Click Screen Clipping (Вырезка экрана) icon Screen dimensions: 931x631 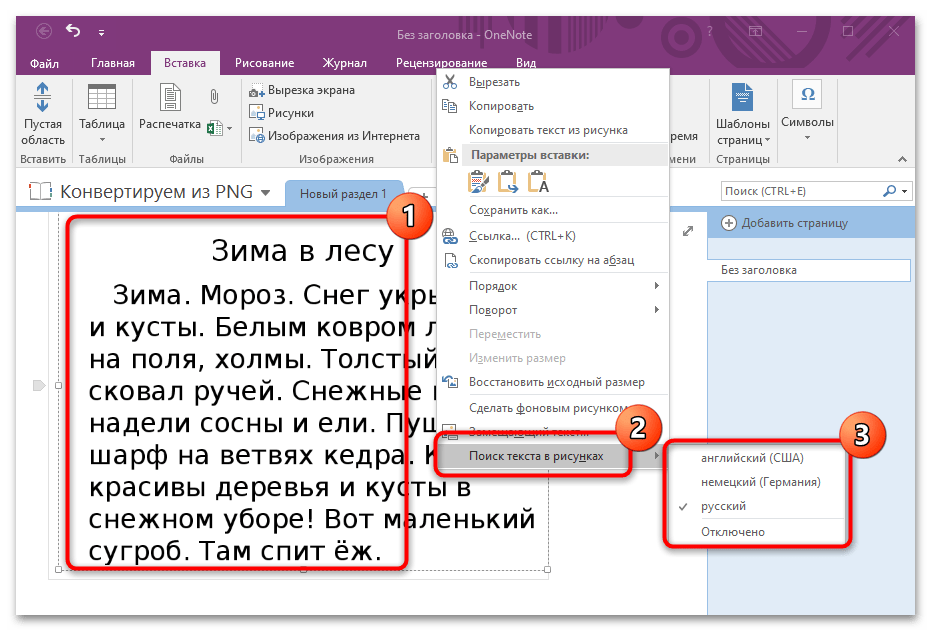tap(257, 90)
